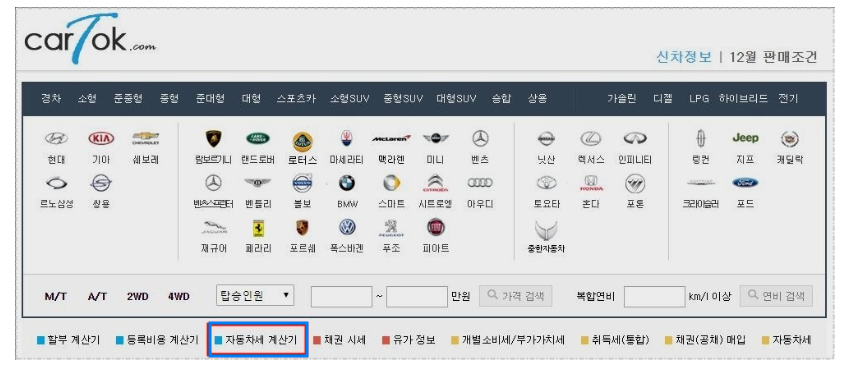The height and width of the screenshot is (374, 845).
Task: Choose the BMW logo
Action: [347, 183]
